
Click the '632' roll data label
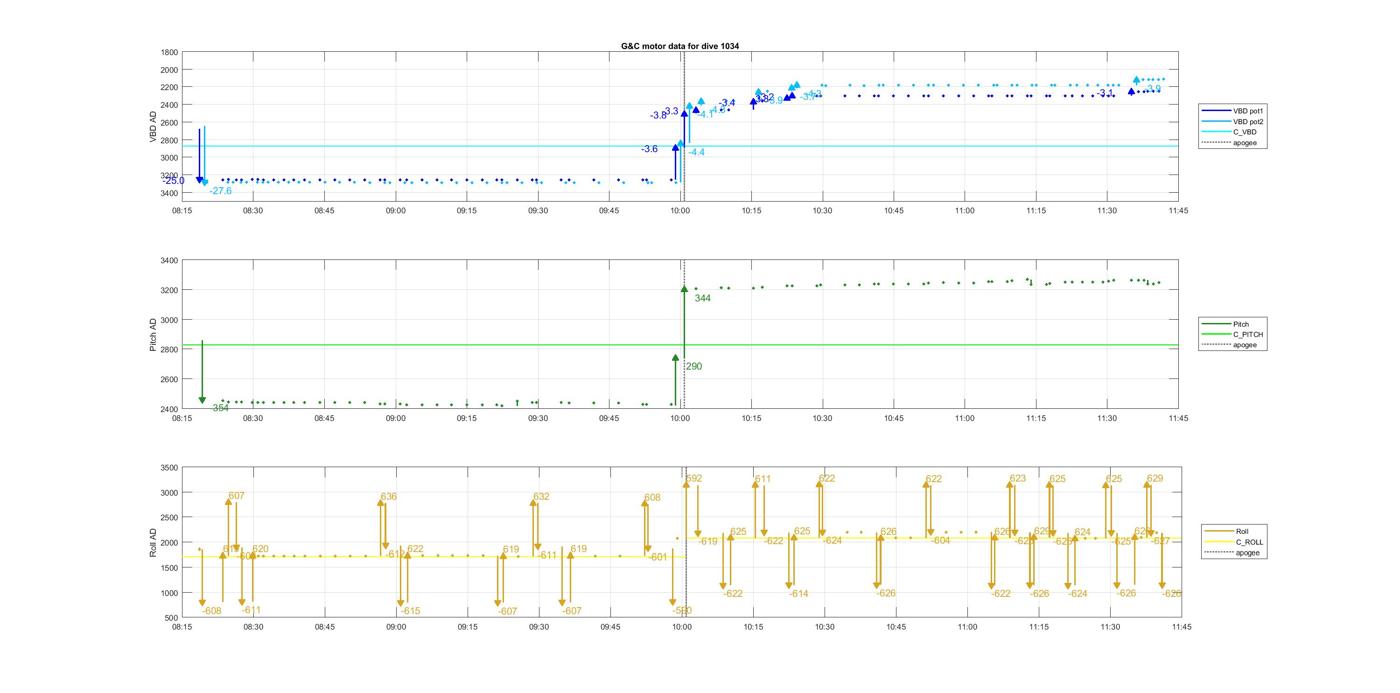[541, 497]
